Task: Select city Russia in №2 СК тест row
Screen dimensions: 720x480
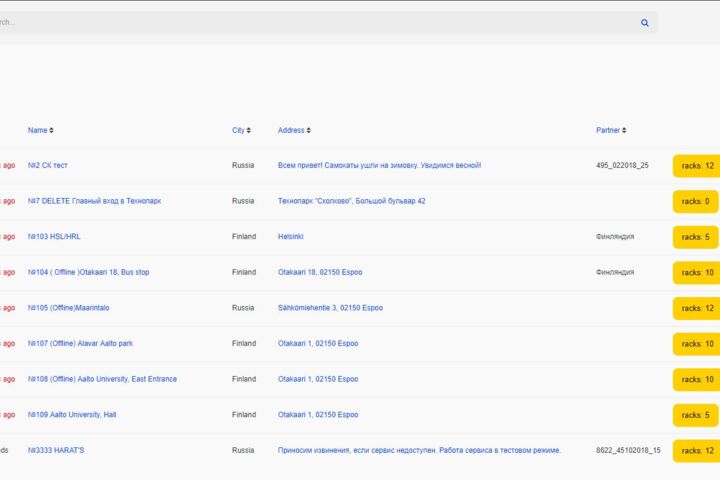Action: 243,165
